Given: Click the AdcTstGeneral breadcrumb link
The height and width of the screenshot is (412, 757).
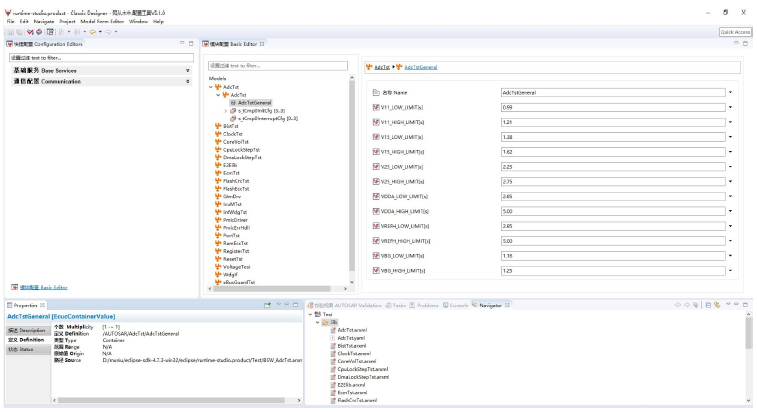Looking at the screenshot, I should pyautogui.click(x=421, y=67).
